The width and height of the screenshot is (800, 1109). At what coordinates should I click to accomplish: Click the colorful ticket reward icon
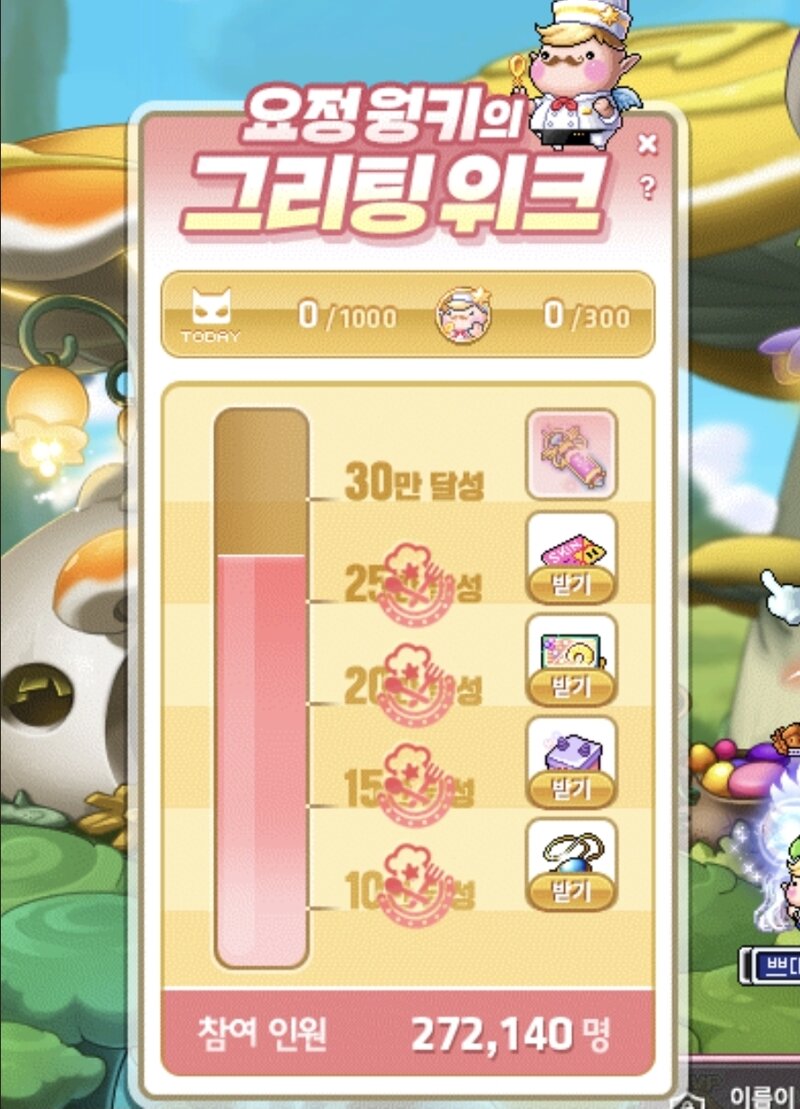(x=572, y=651)
